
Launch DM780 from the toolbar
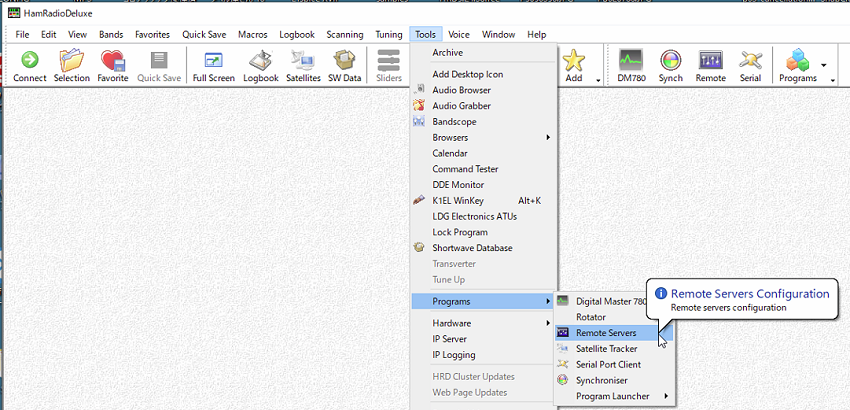pos(631,66)
